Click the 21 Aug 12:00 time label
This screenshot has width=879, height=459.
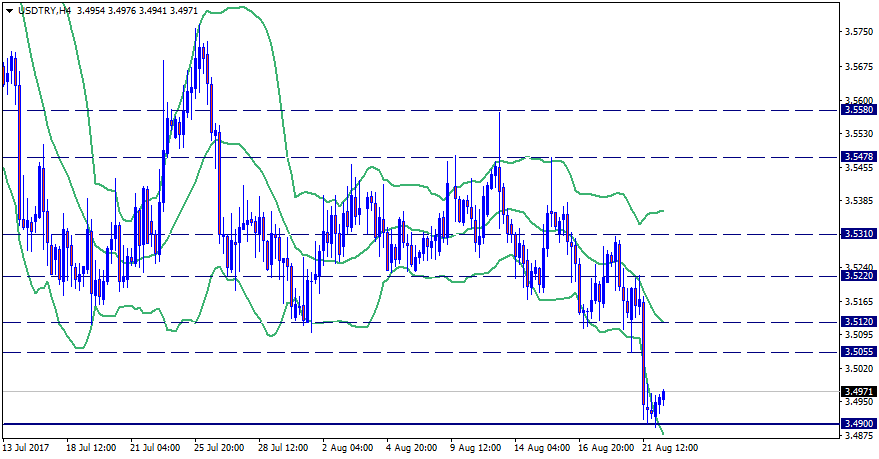click(x=669, y=448)
